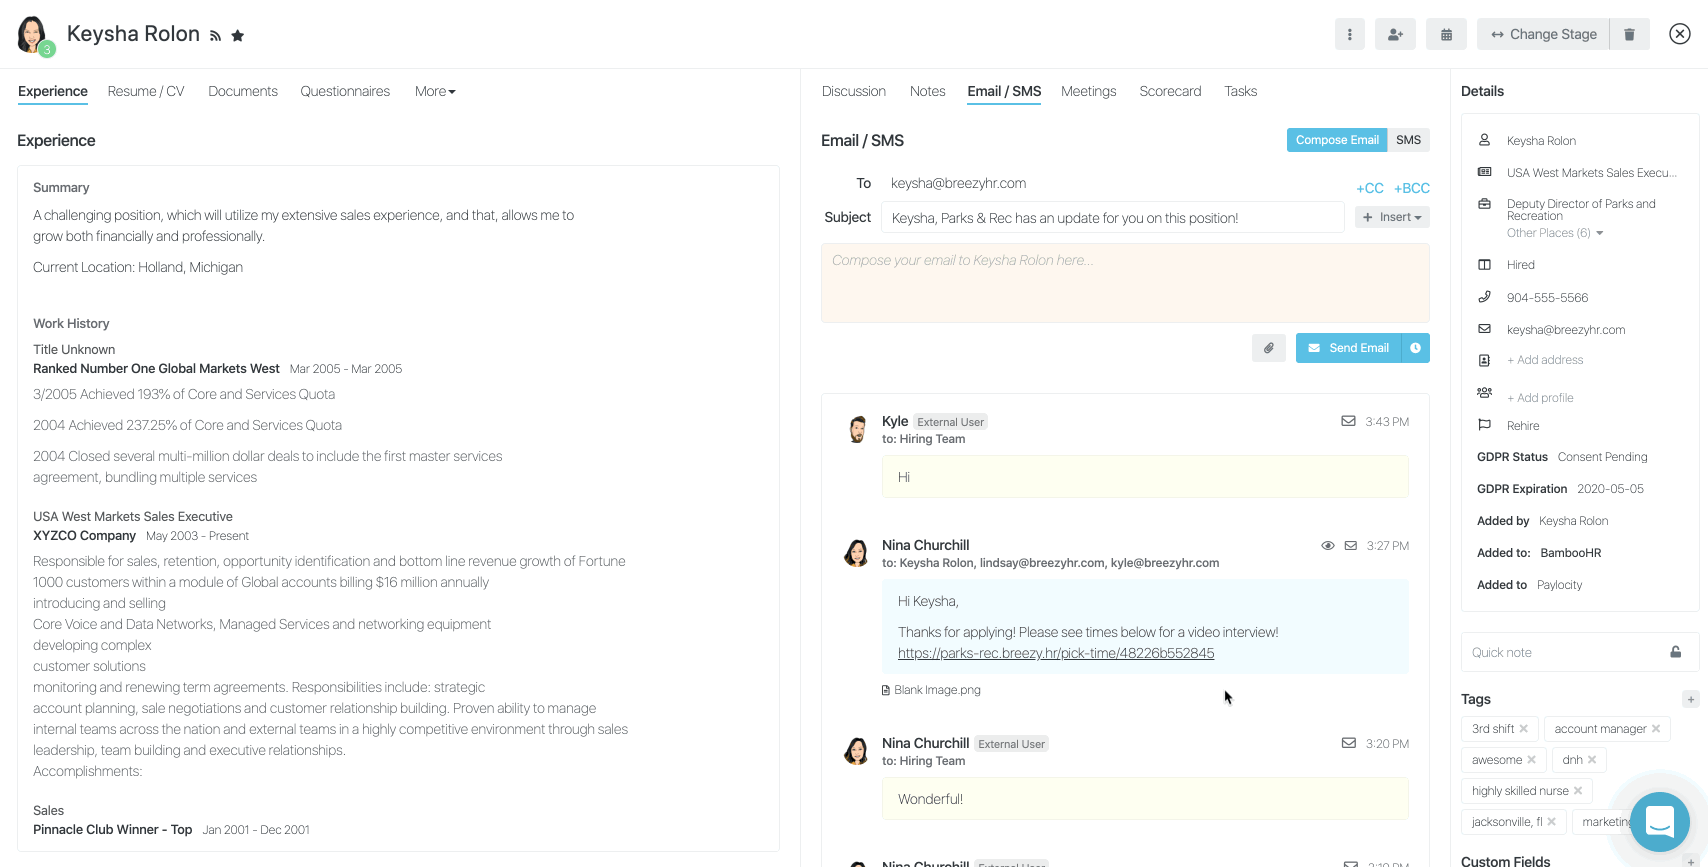Open the Insert dropdown

coord(1392,217)
